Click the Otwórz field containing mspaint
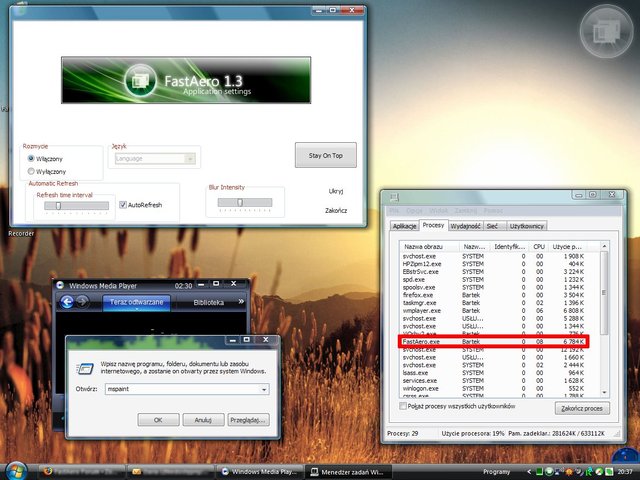640x480 pixels. click(187, 389)
